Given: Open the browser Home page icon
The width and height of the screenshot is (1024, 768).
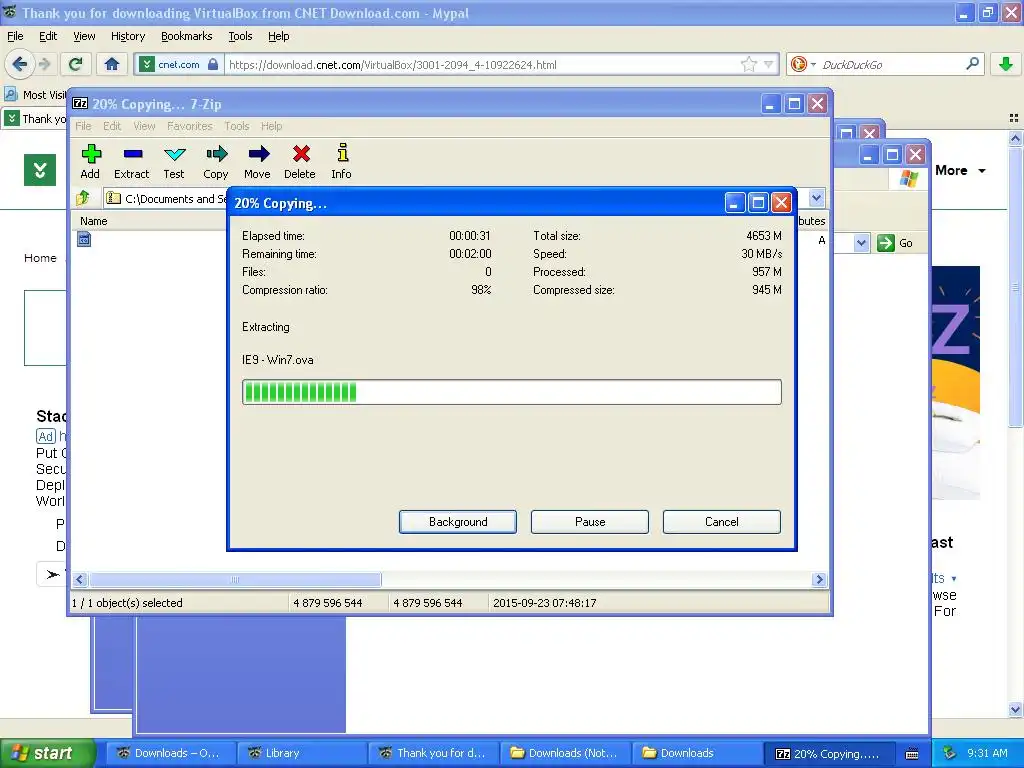Looking at the screenshot, I should [112, 64].
